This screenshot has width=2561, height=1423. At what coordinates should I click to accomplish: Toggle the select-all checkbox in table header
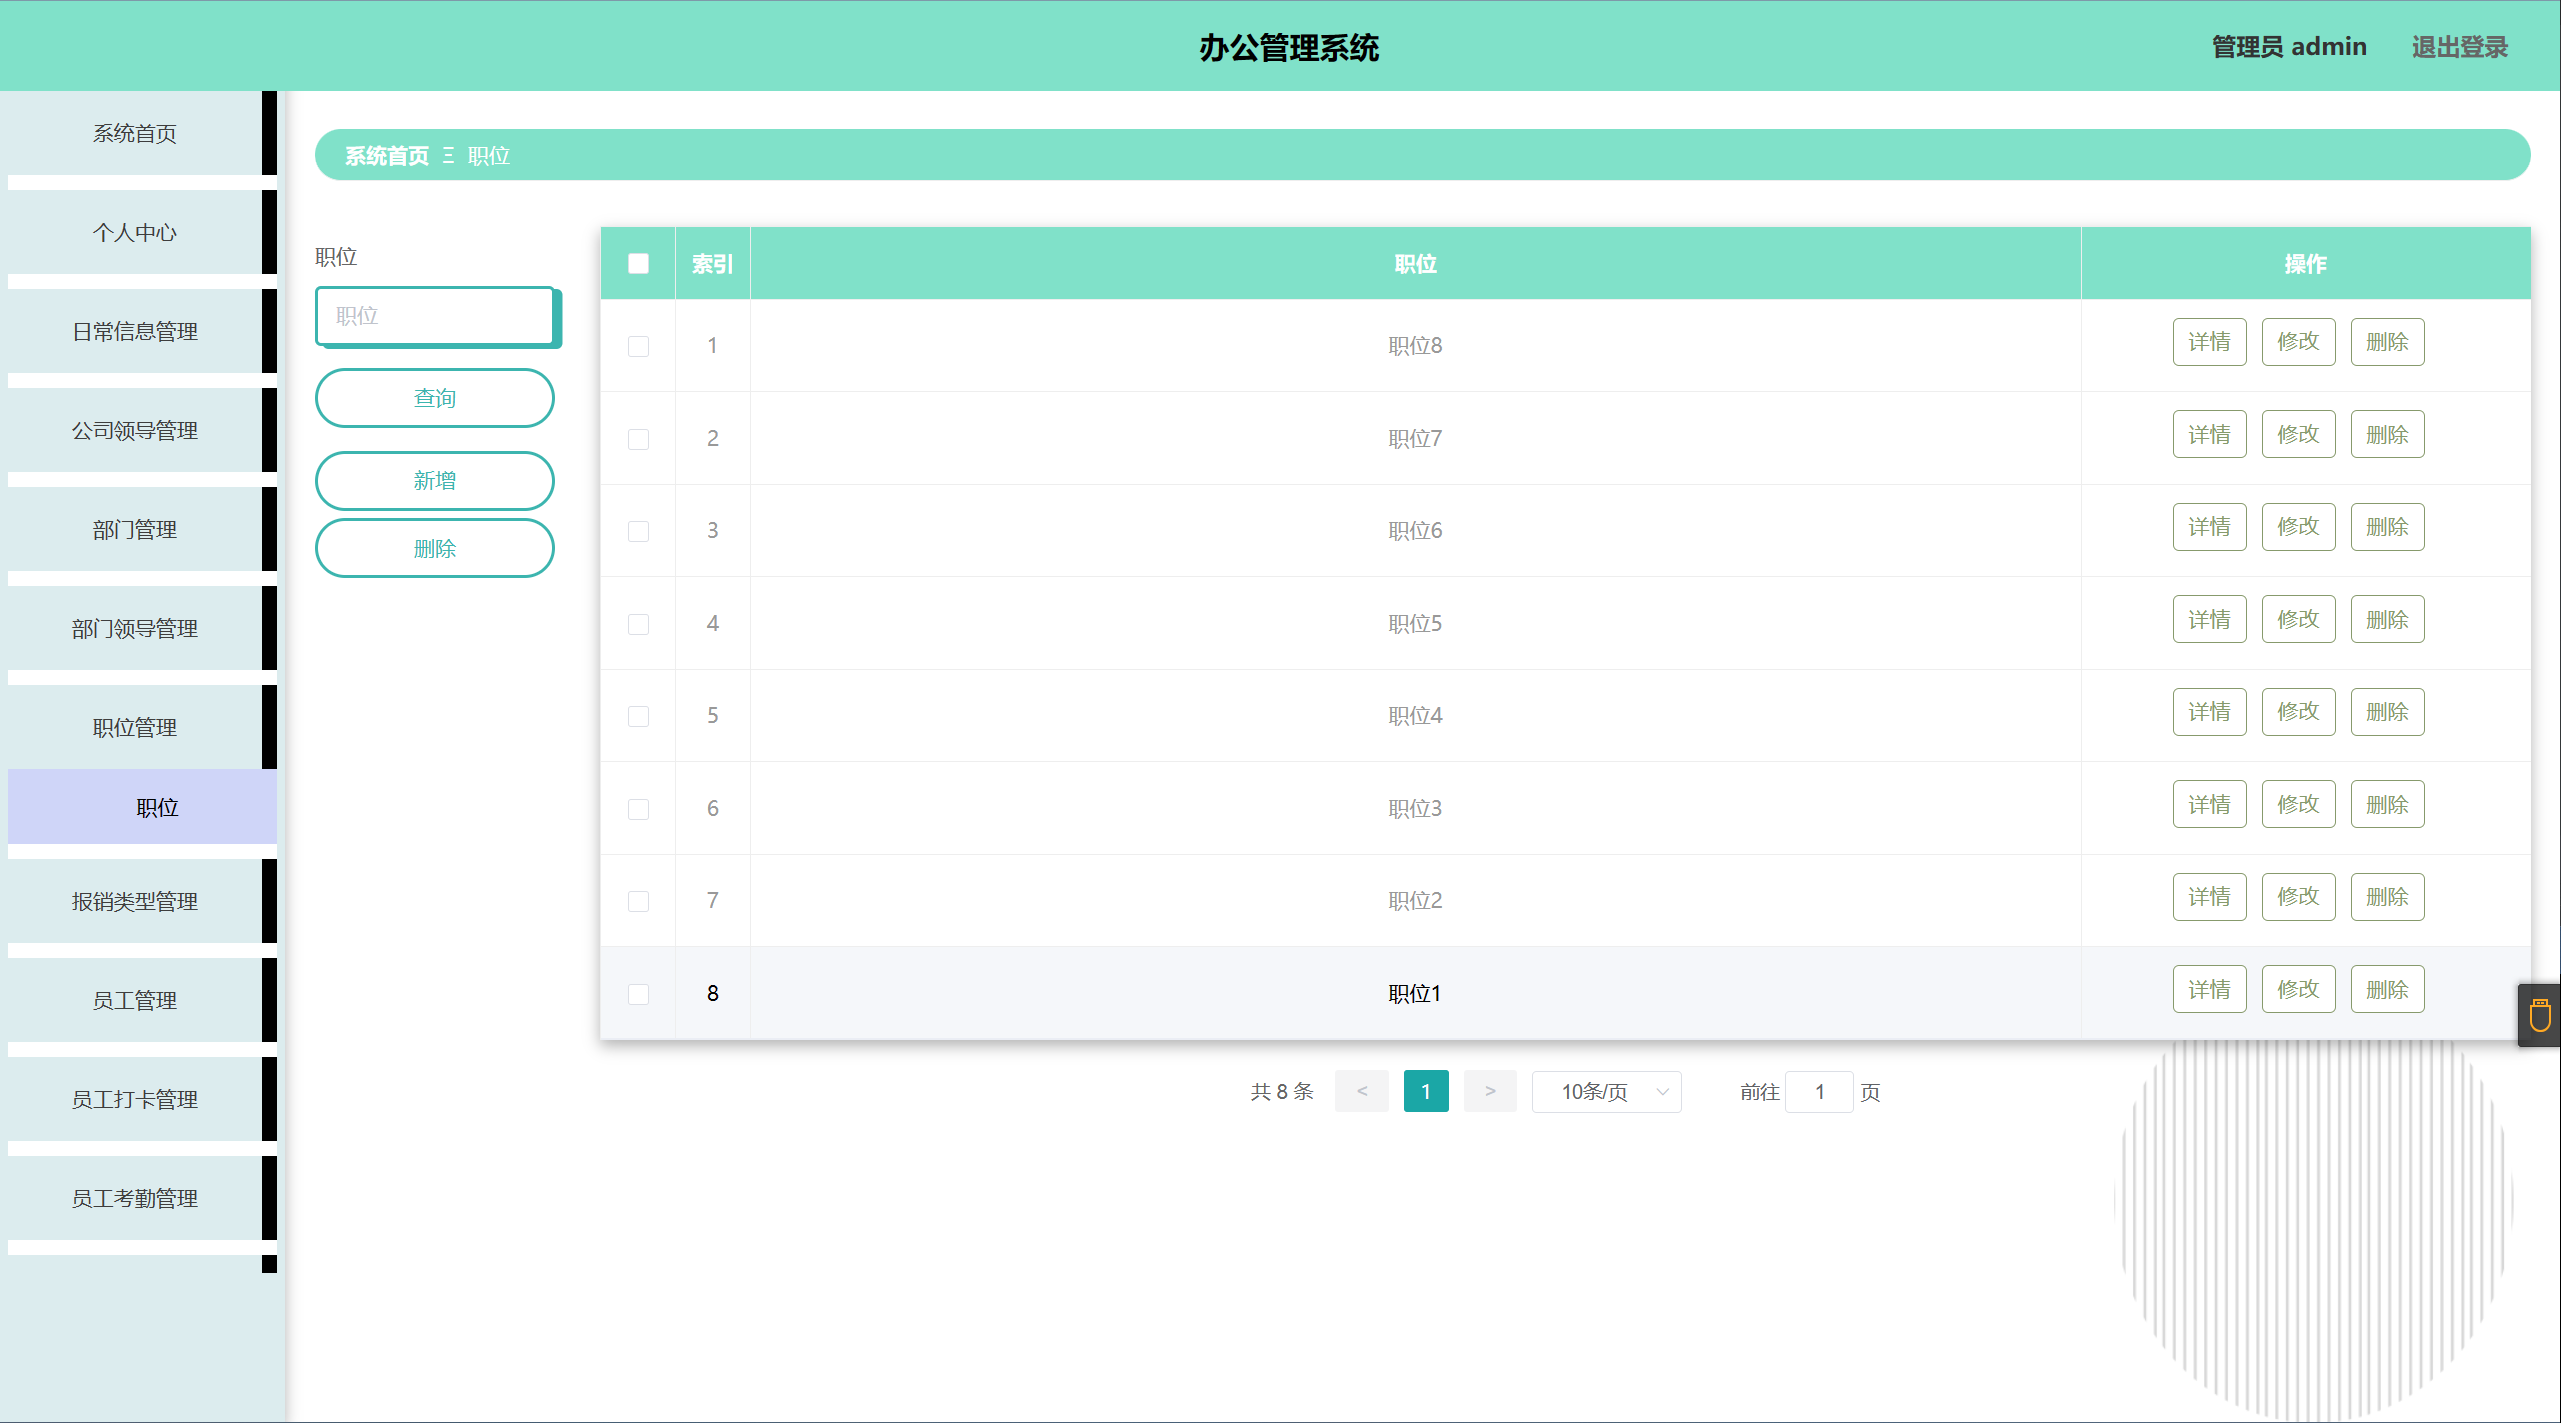[x=638, y=264]
